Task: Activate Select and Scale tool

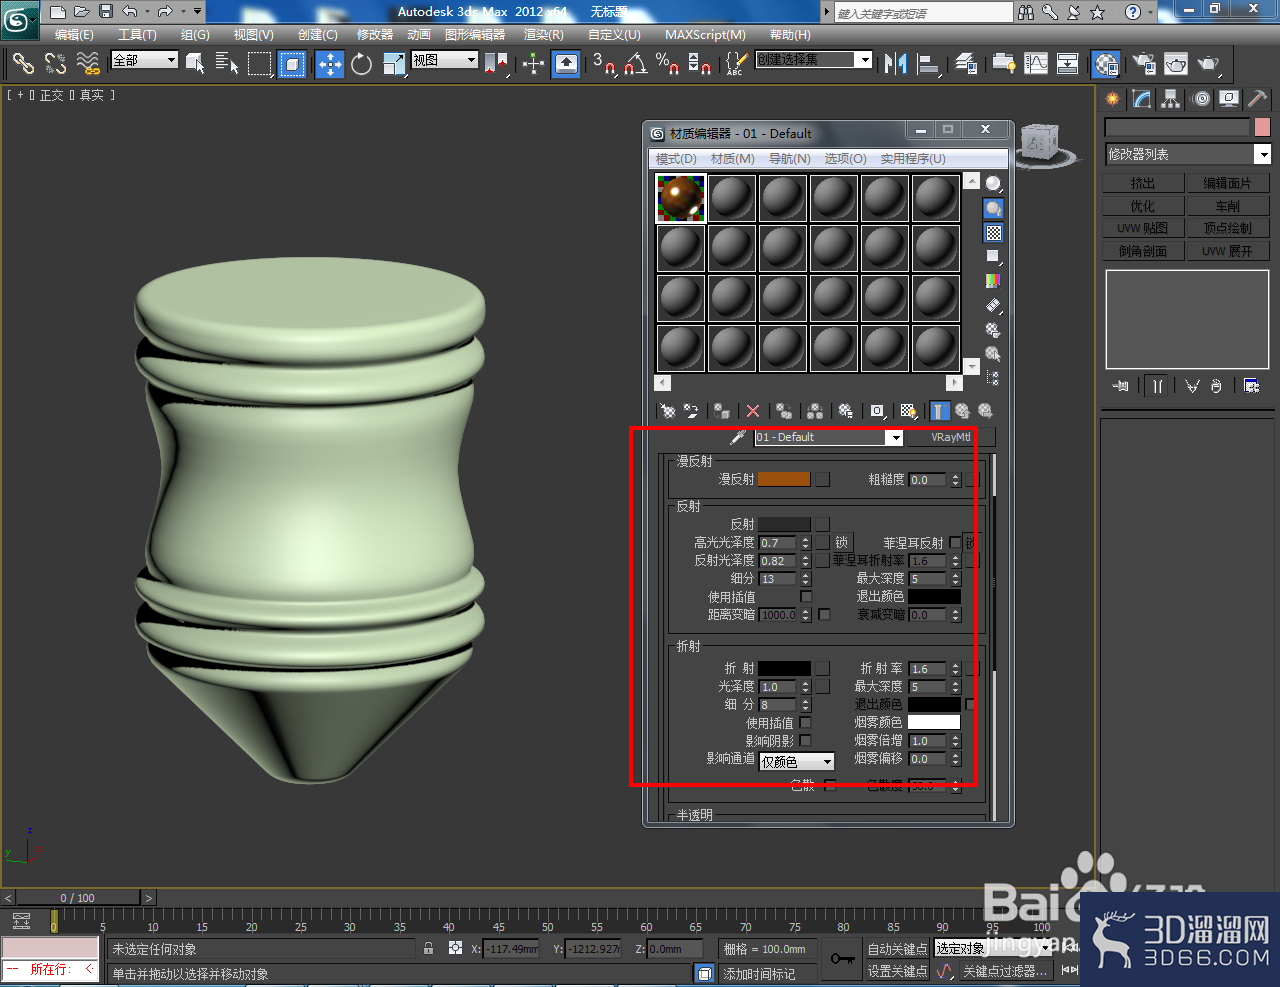Action: coord(394,64)
